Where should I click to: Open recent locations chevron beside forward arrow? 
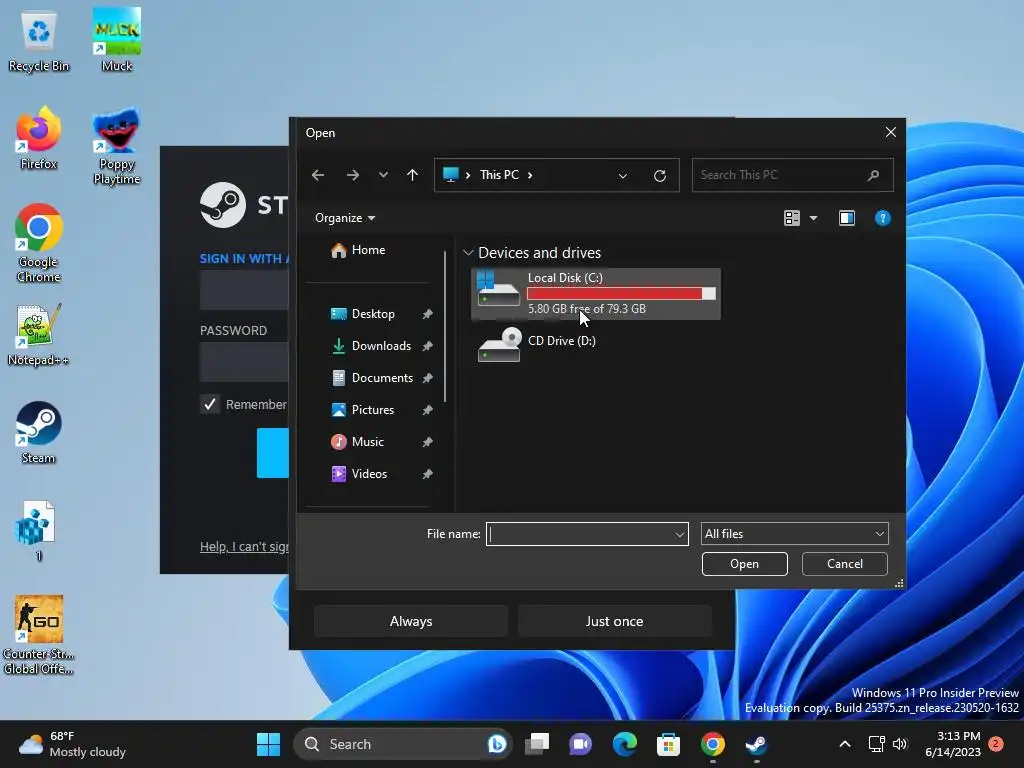coord(383,175)
